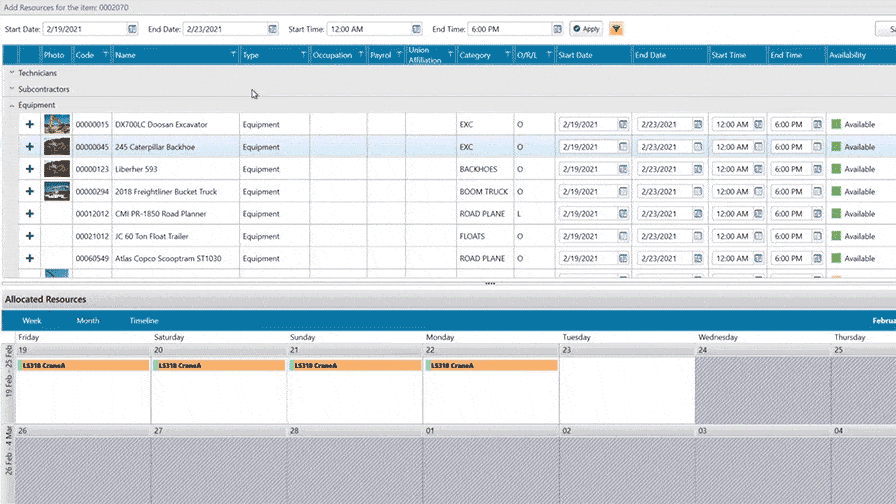Expand the Technicians group

click(12, 73)
